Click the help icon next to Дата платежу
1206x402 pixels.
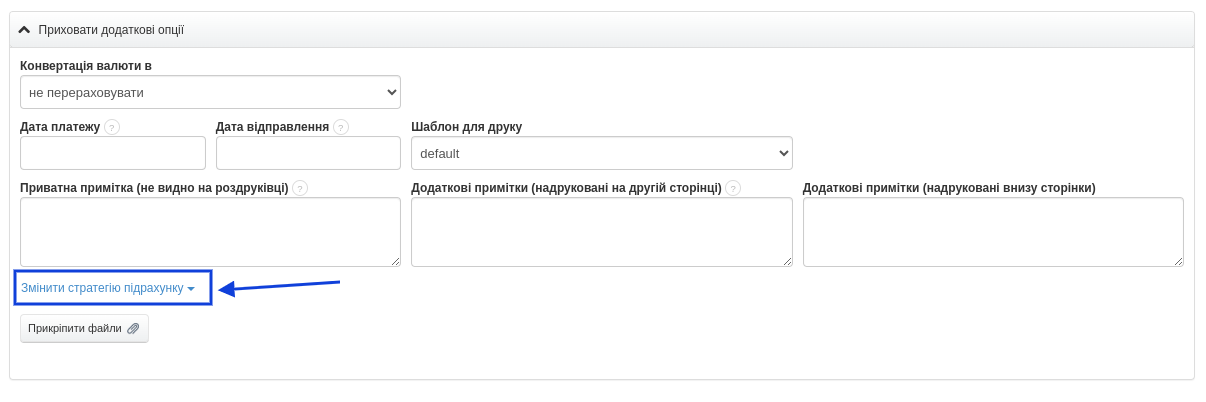coord(112,127)
